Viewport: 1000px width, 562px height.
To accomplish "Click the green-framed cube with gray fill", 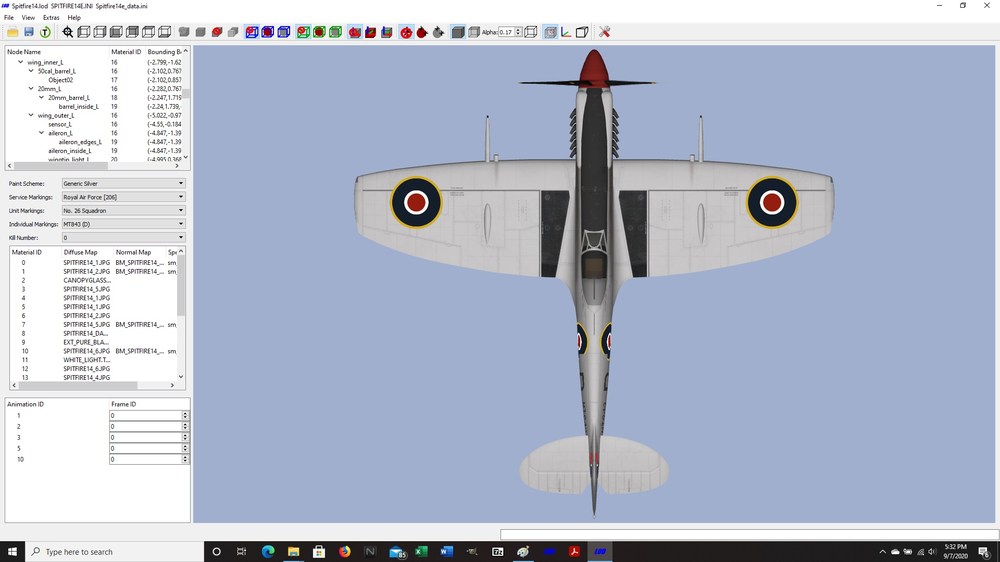I will [x=335, y=32].
